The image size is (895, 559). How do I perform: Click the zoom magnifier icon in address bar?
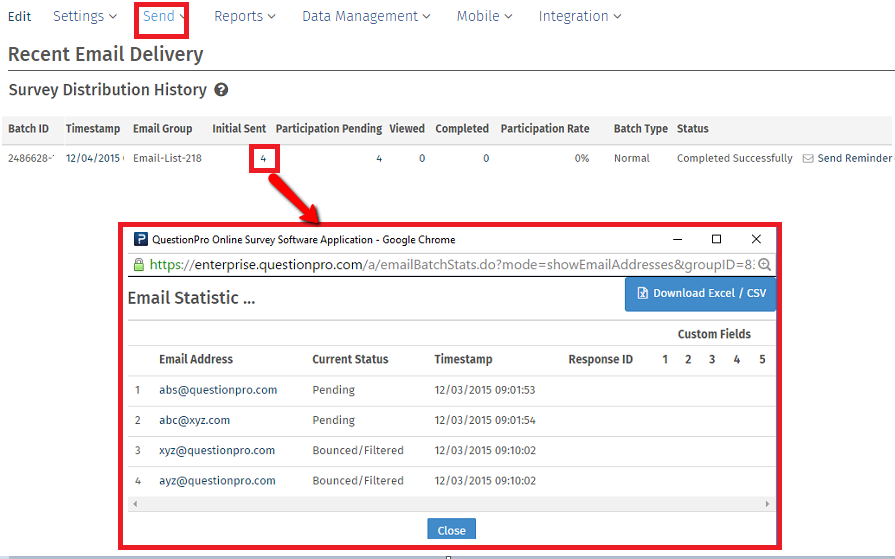765,265
